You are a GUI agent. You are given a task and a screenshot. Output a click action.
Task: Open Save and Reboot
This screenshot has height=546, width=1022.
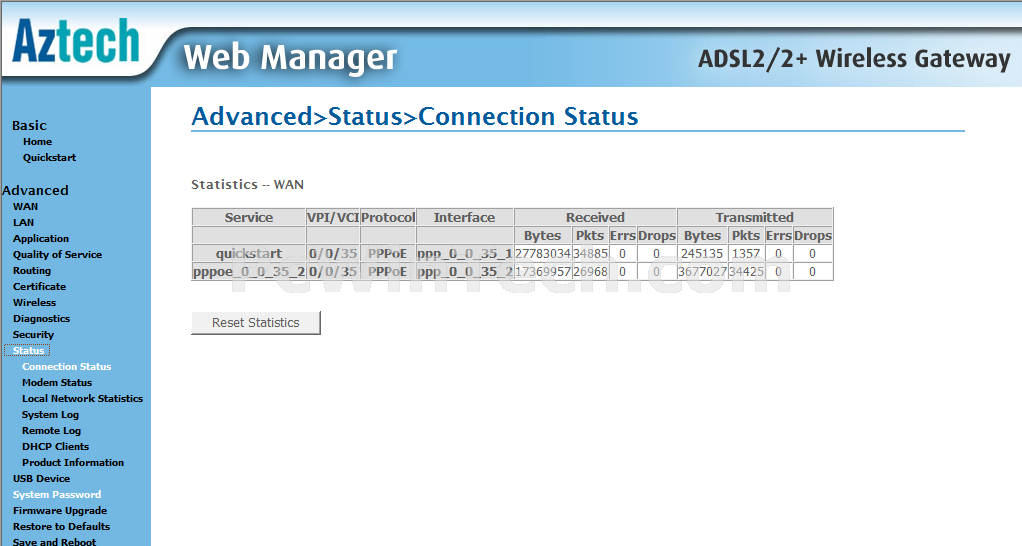click(x=54, y=541)
